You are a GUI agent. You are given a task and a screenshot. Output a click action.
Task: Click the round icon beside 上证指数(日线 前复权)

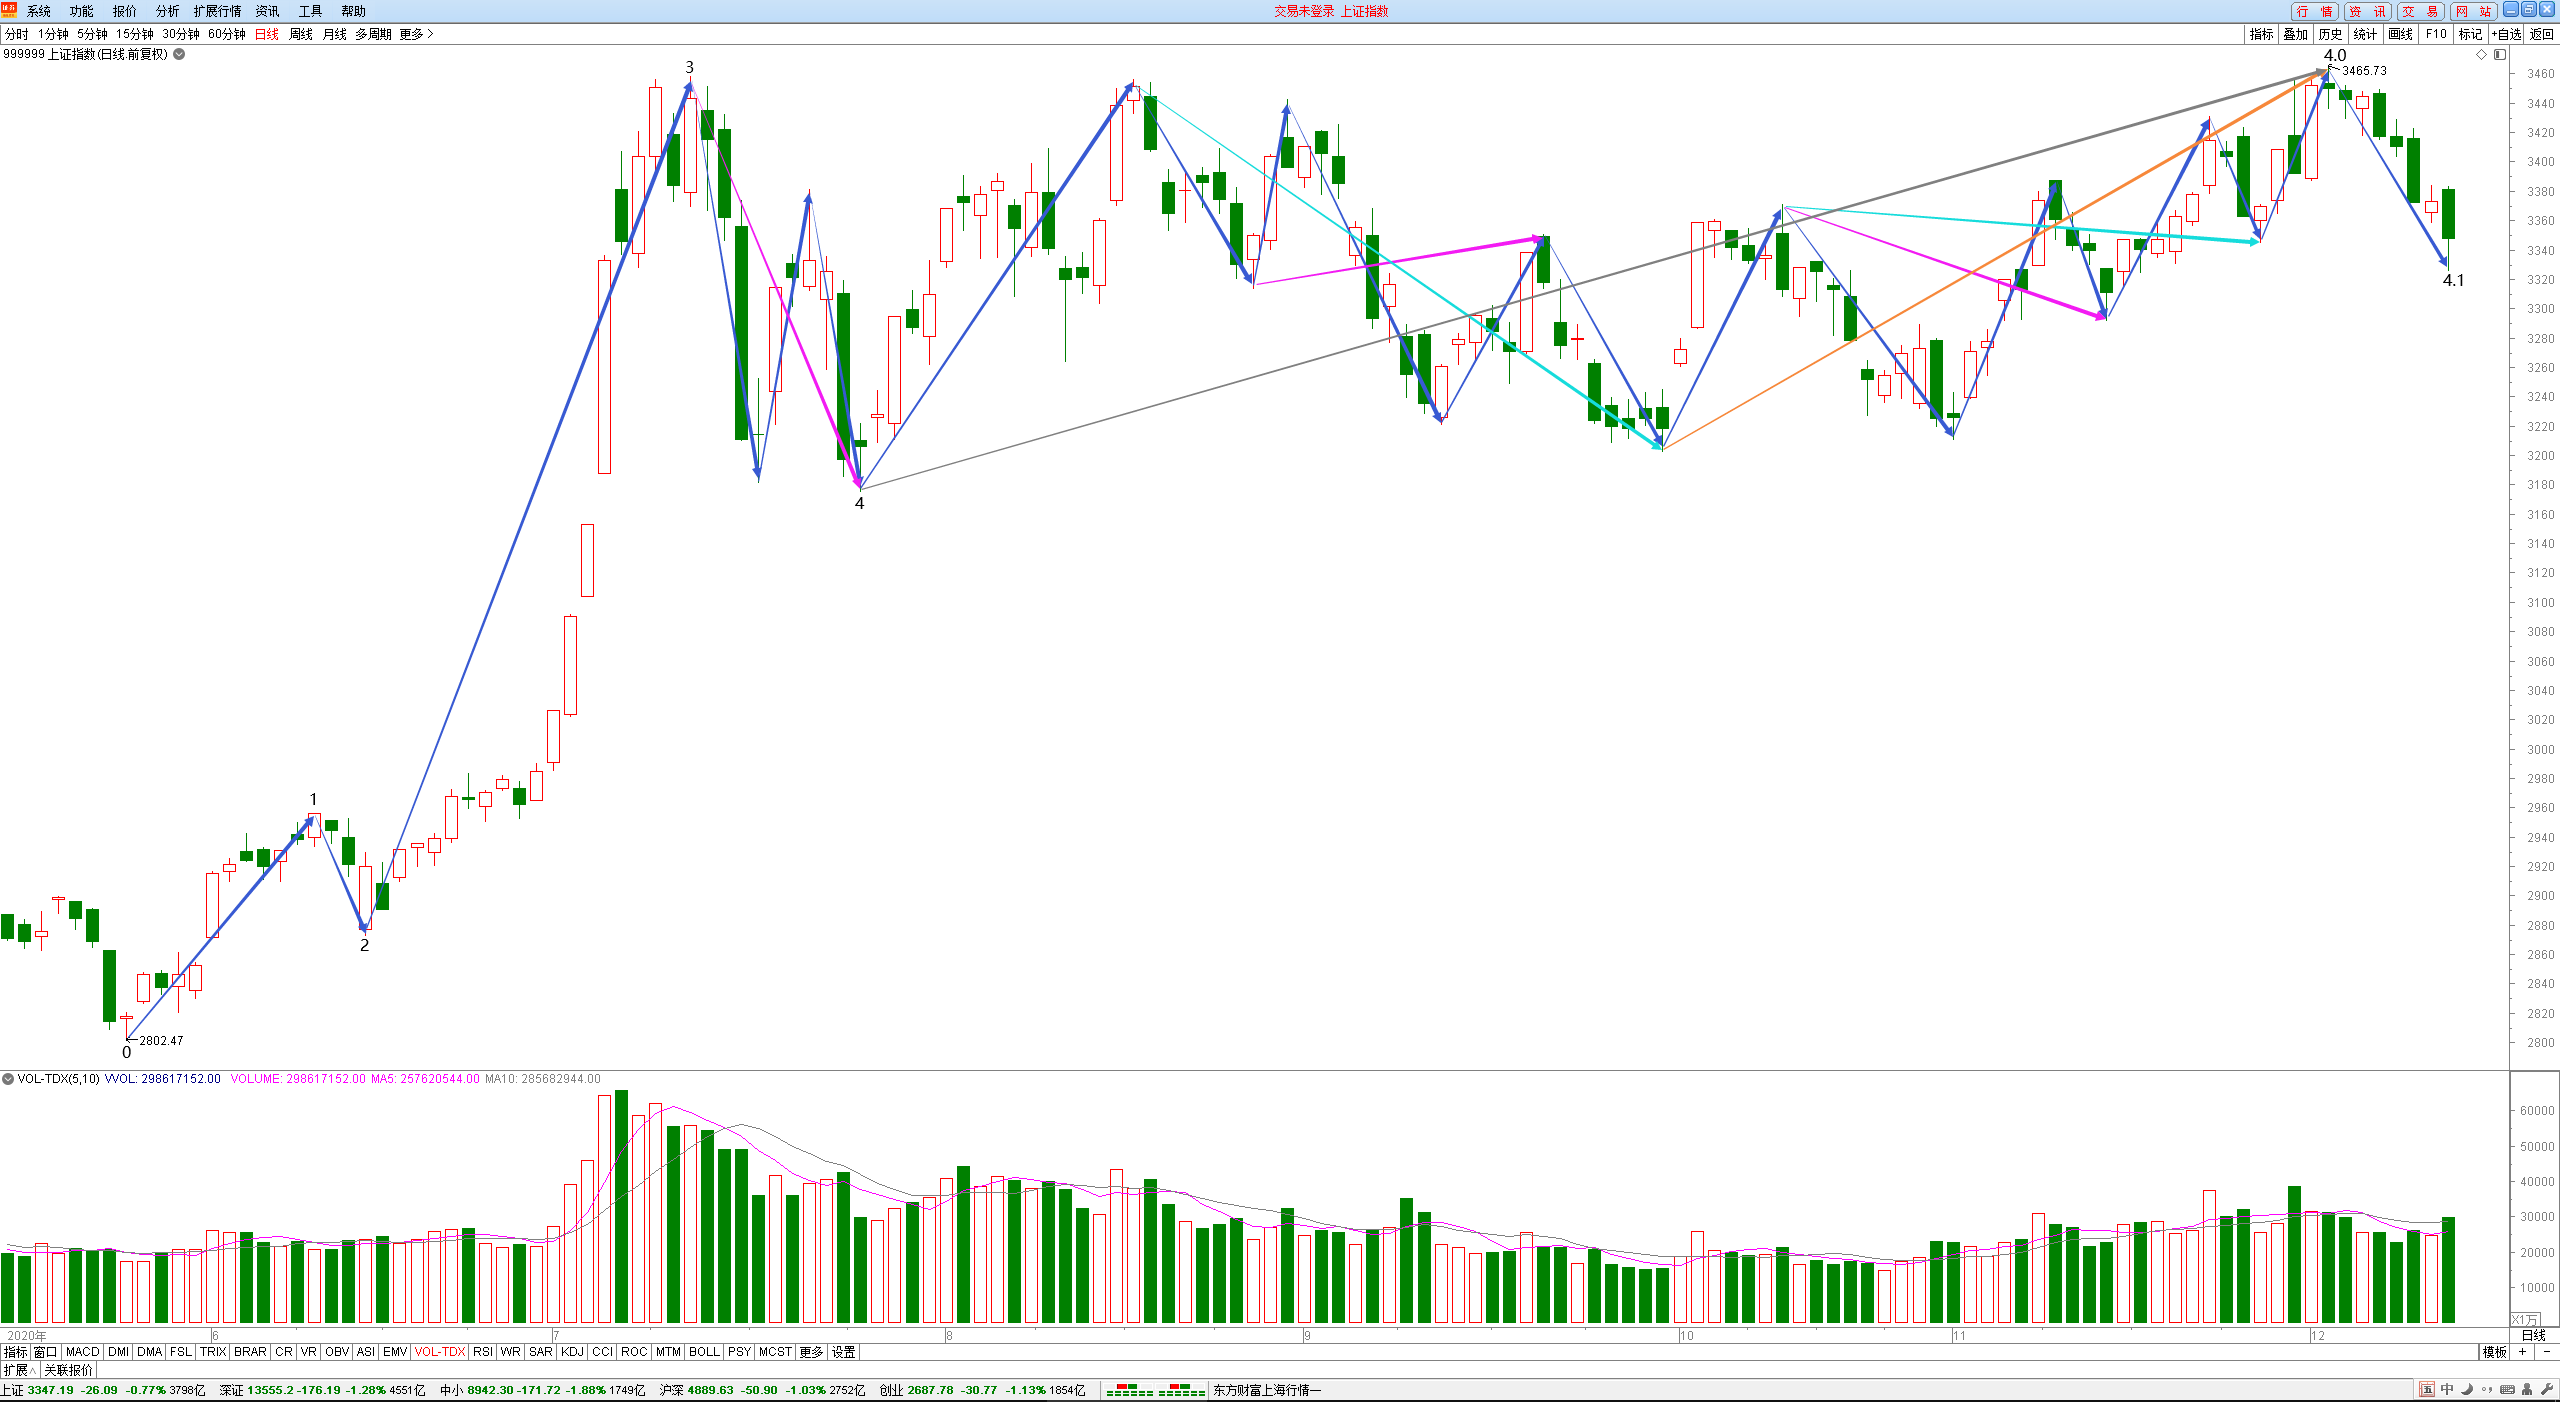click(x=179, y=54)
